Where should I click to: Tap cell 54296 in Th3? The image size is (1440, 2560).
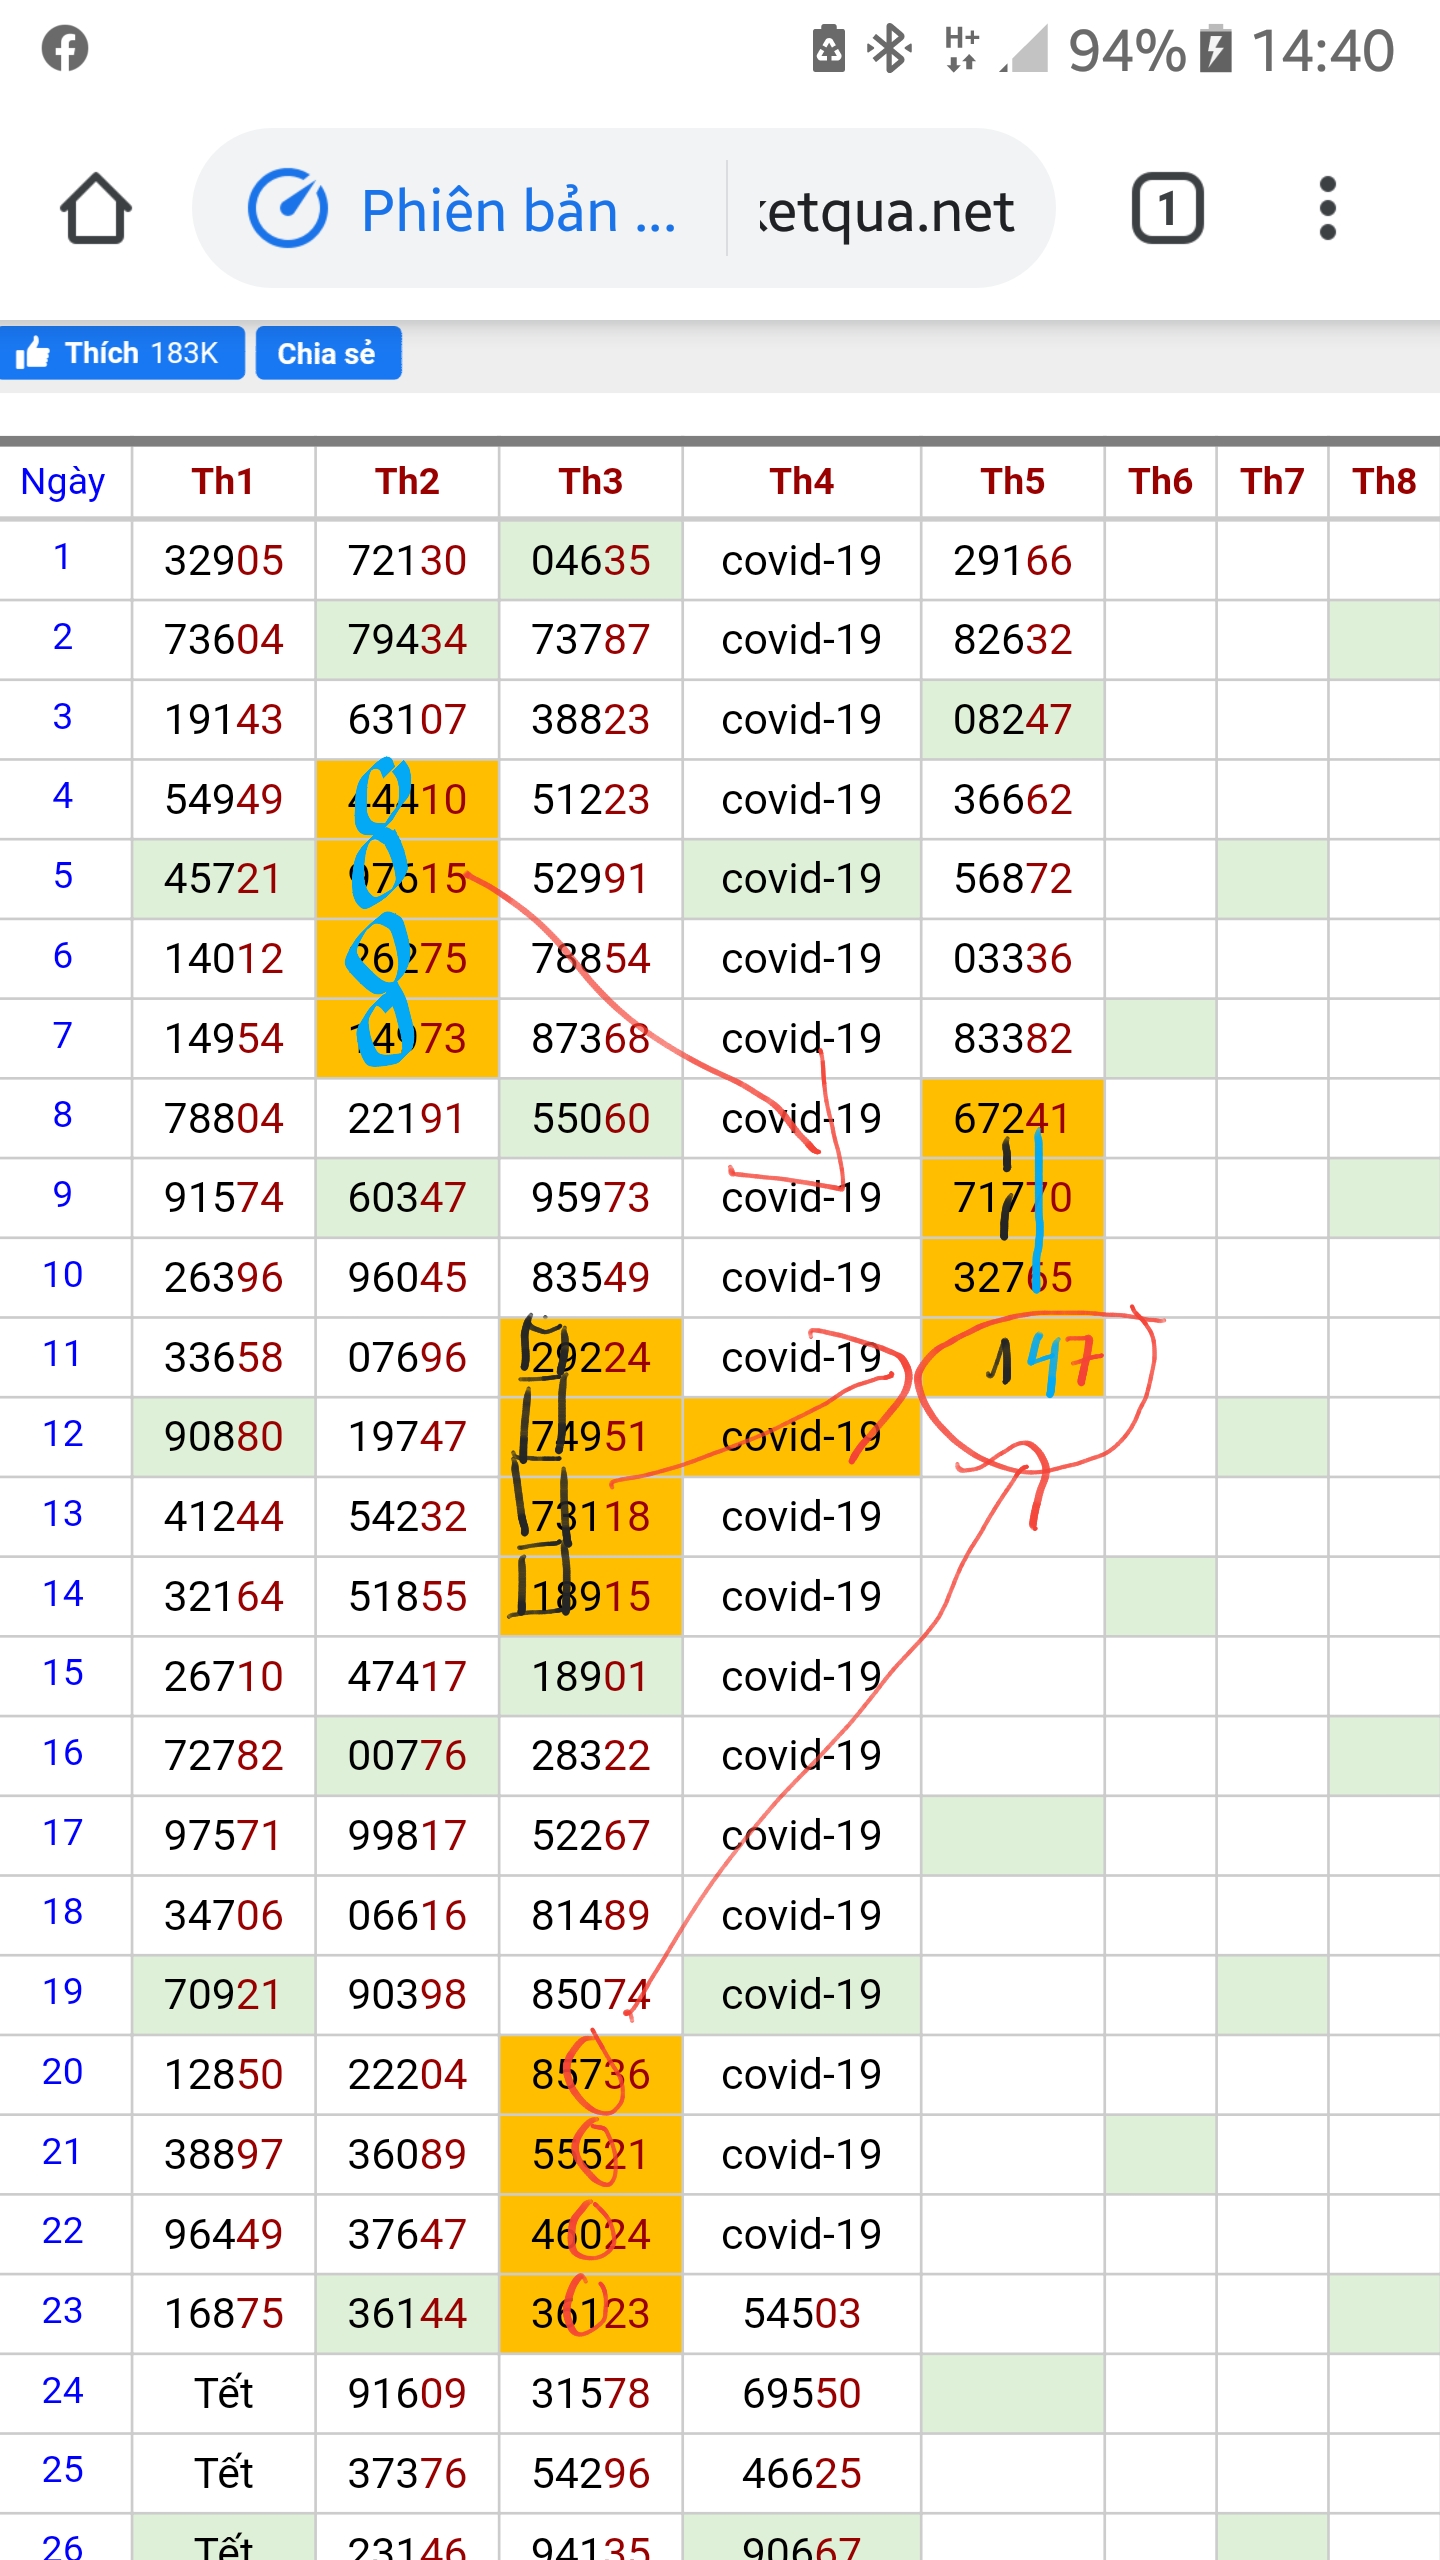point(591,2474)
